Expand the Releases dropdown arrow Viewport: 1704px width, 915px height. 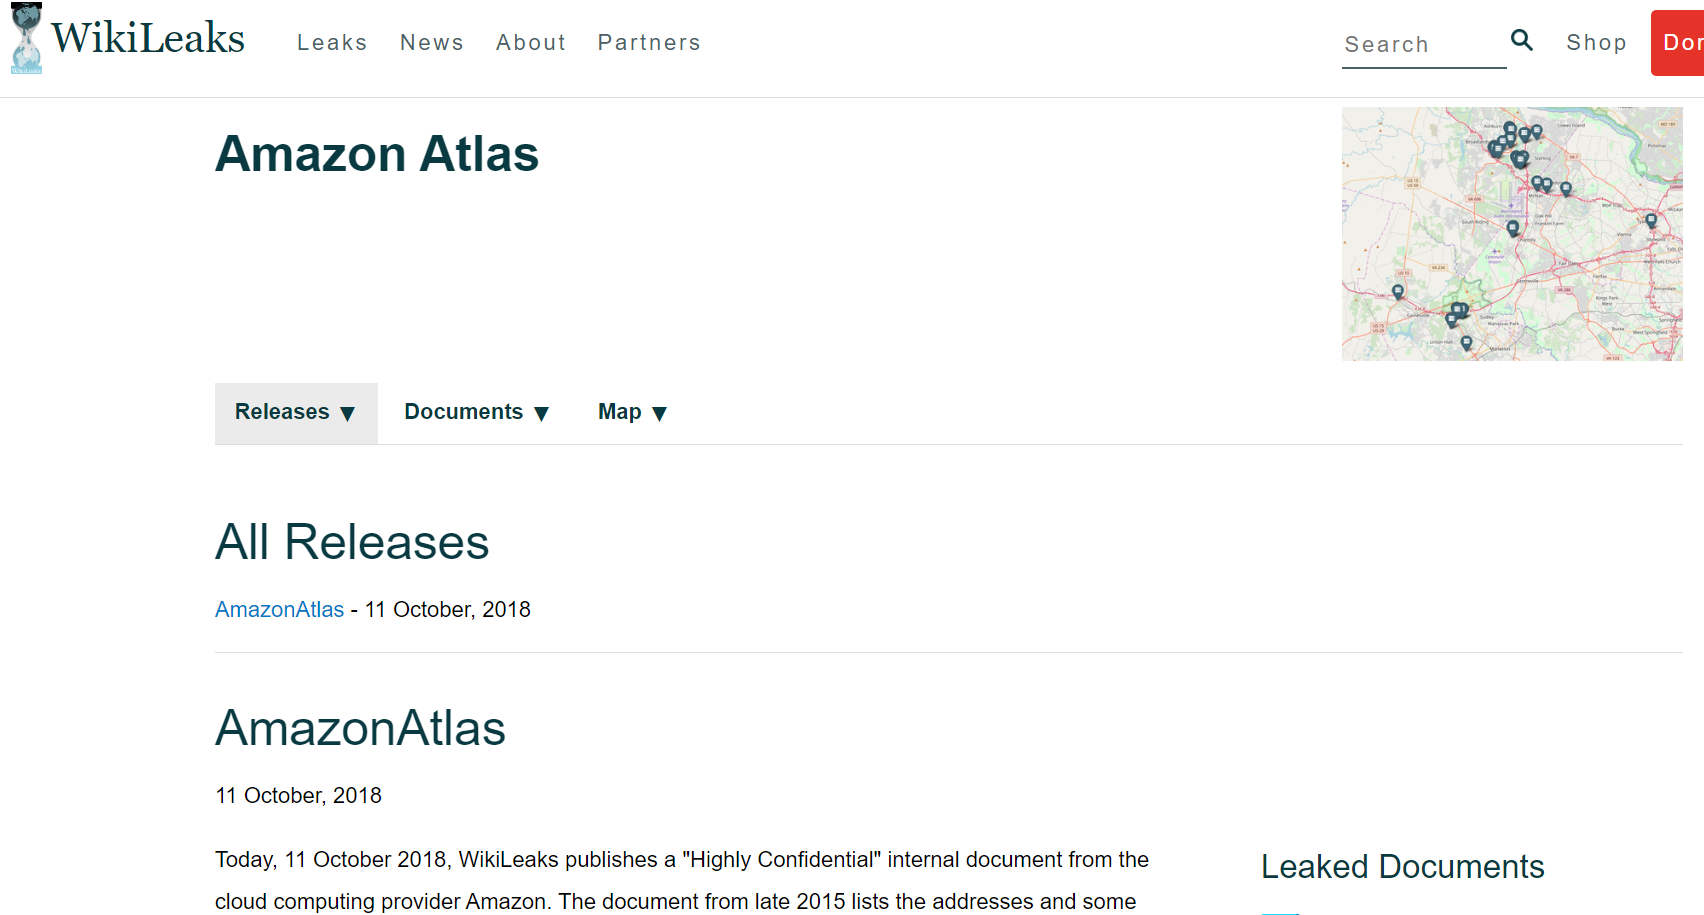[348, 414]
